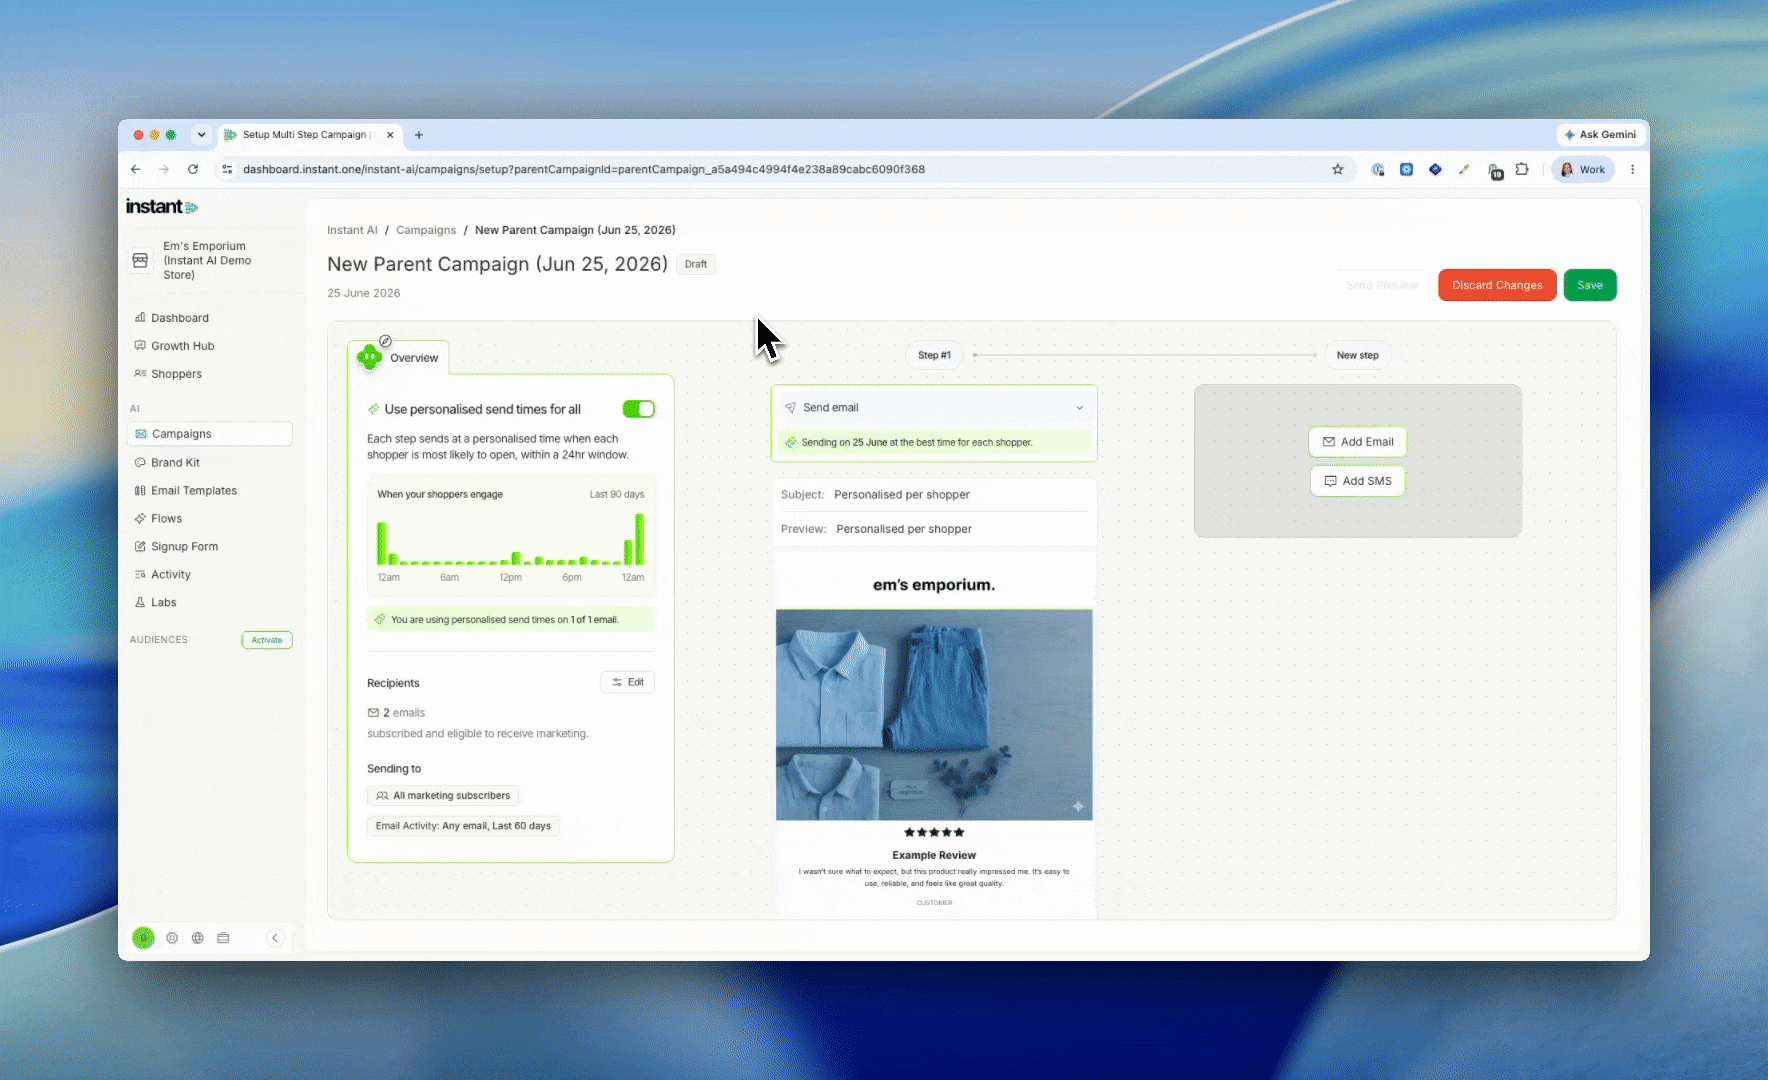Click the Draft status badge
This screenshot has width=1768, height=1080.
pyautogui.click(x=696, y=265)
